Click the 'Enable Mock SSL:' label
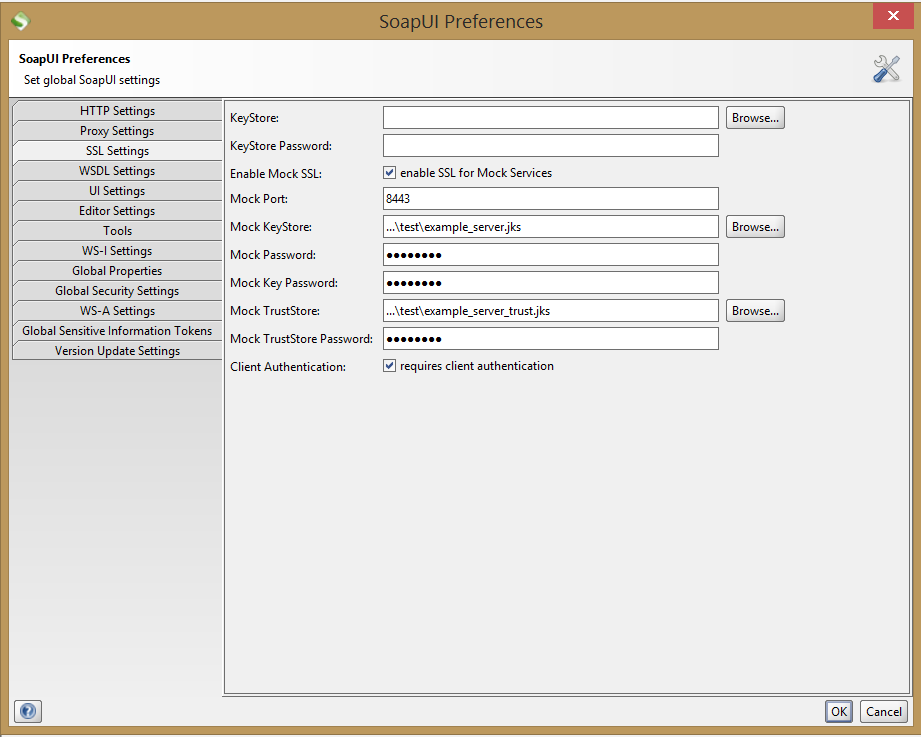Viewport: 921px width, 737px height. point(276,174)
